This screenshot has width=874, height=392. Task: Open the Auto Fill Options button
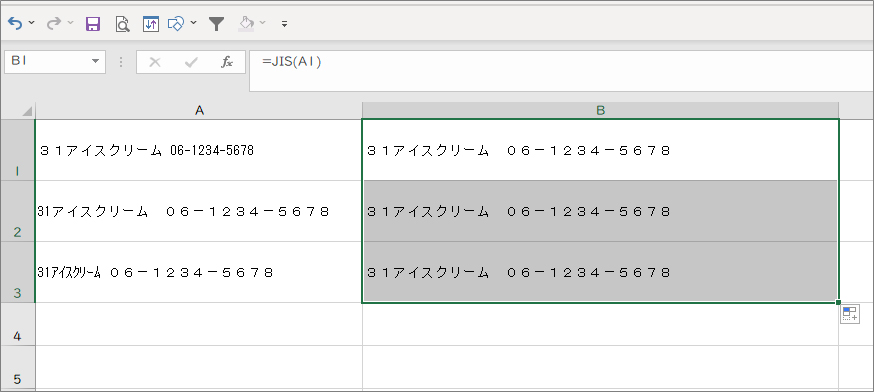click(849, 314)
